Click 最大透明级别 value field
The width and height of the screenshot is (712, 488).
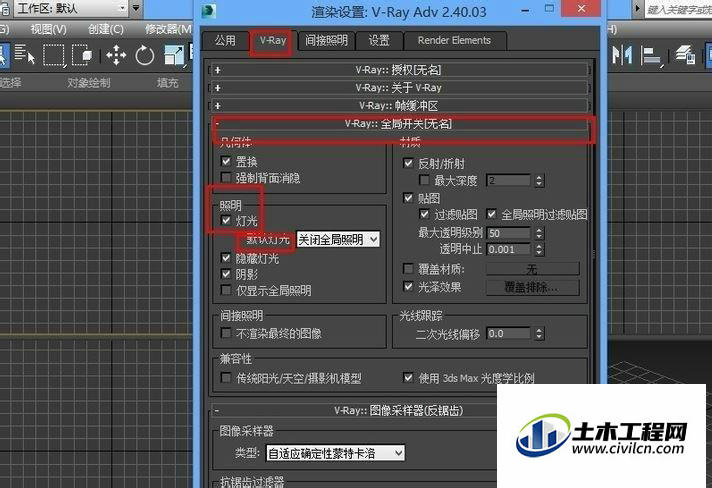coord(508,233)
